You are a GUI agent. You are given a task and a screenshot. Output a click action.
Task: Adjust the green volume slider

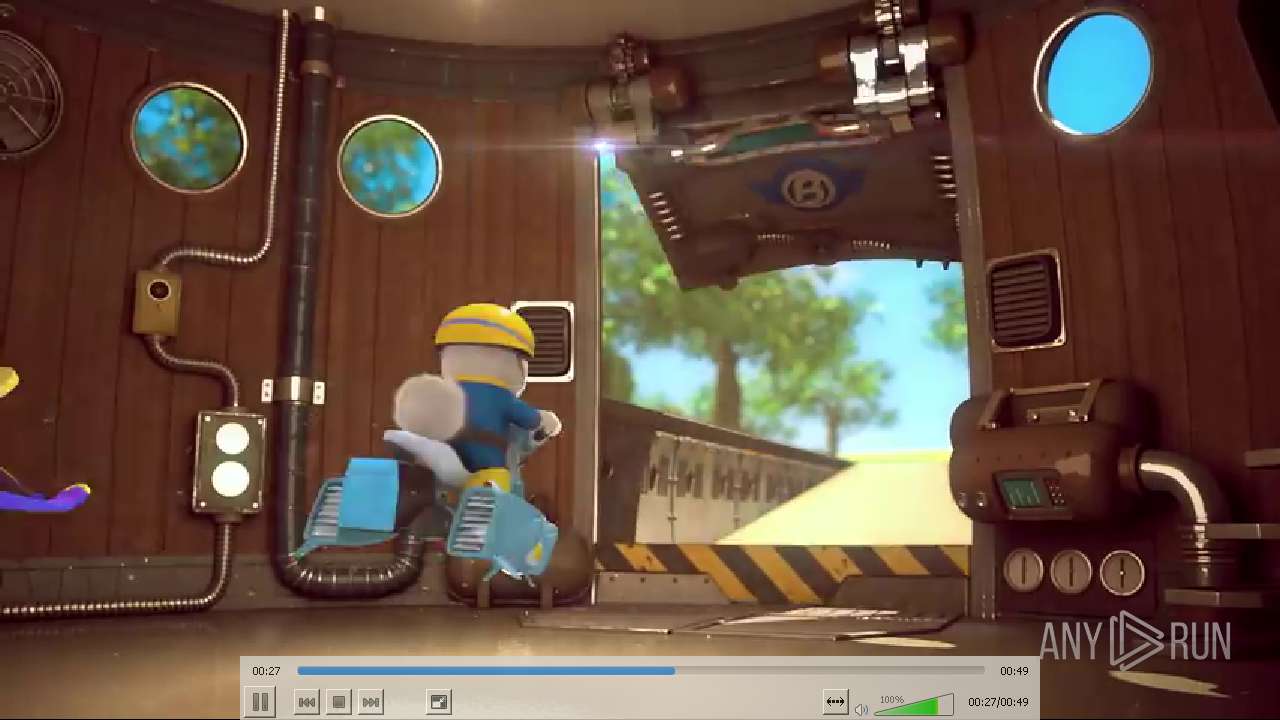914,705
